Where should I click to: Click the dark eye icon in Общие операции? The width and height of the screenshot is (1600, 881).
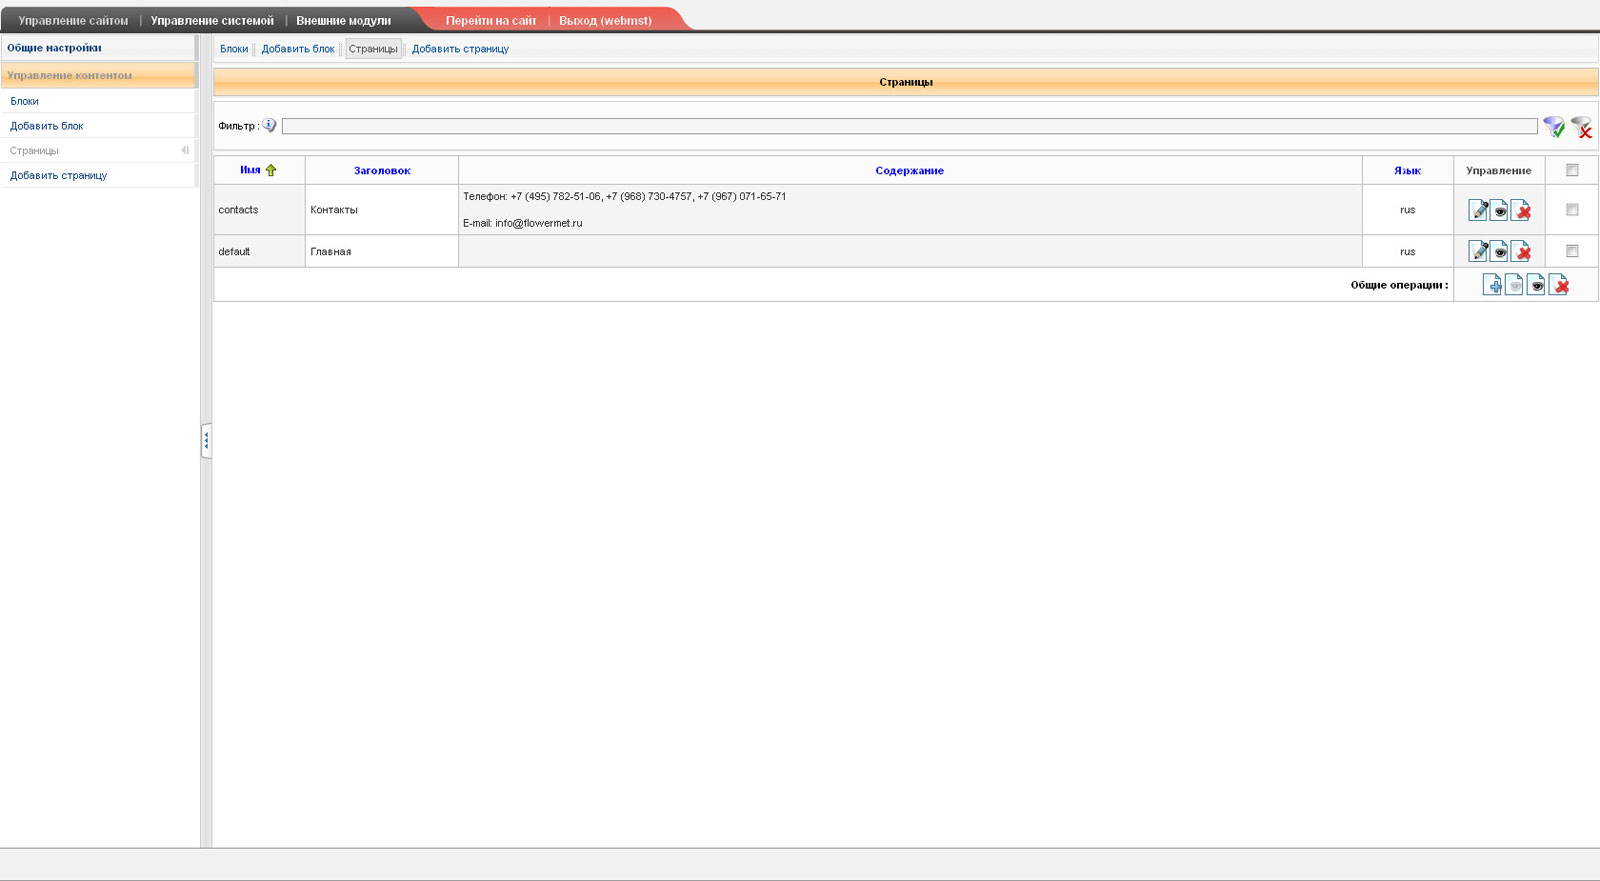pyautogui.click(x=1536, y=285)
